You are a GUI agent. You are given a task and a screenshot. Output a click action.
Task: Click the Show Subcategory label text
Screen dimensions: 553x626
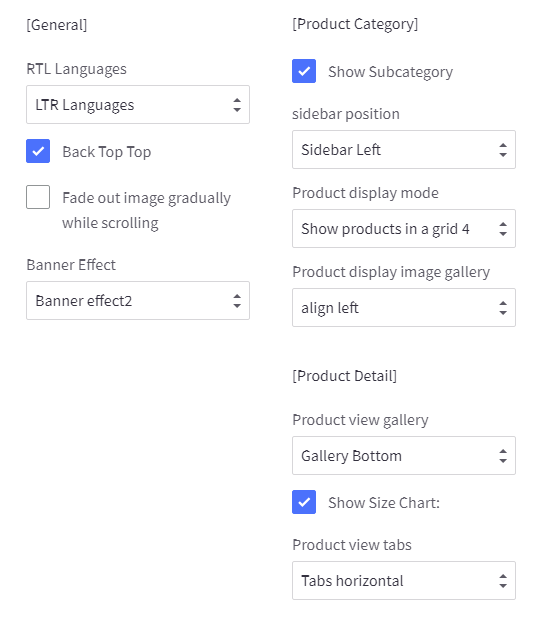pyautogui.click(x=390, y=72)
